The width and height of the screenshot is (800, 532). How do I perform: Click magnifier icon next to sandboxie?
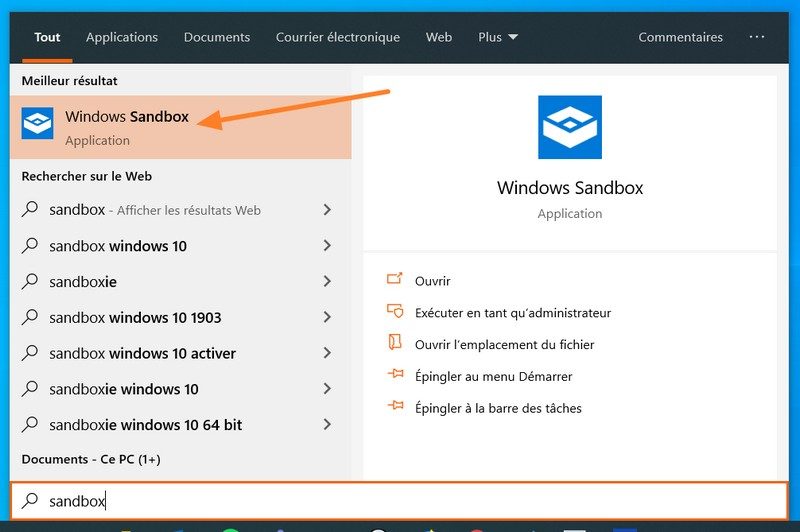pyautogui.click(x=30, y=281)
